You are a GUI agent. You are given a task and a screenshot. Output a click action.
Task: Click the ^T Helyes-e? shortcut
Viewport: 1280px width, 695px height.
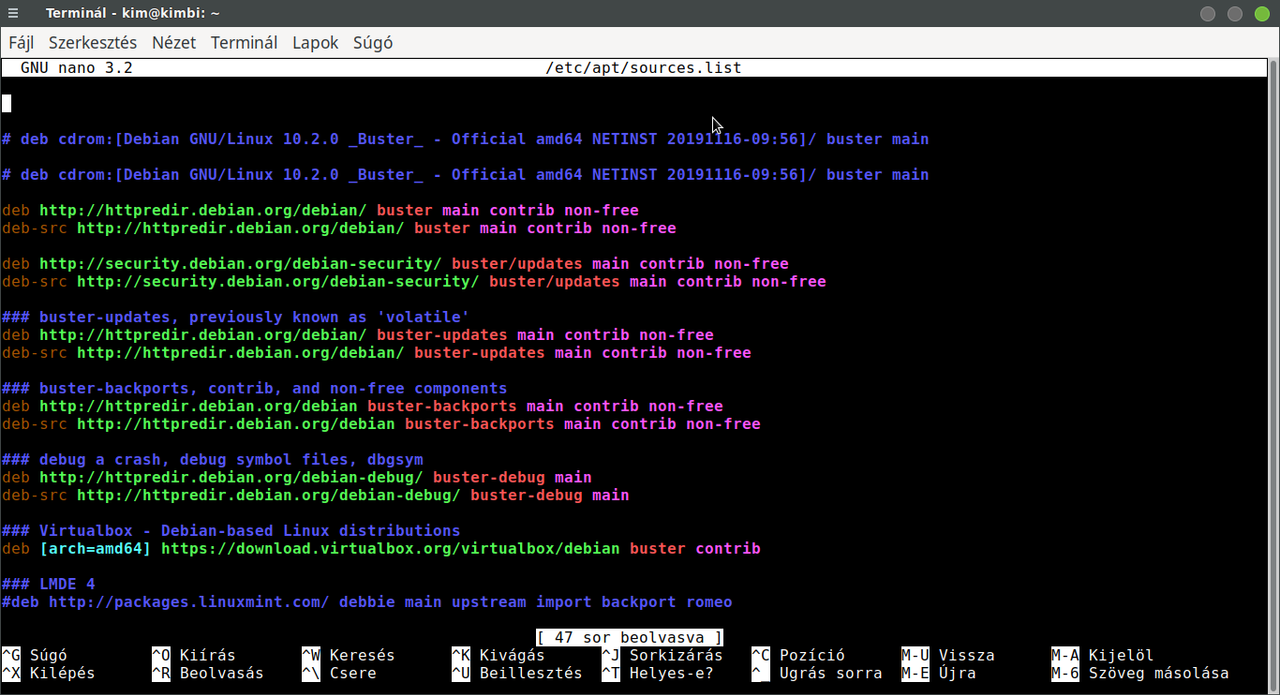(658, 673)
